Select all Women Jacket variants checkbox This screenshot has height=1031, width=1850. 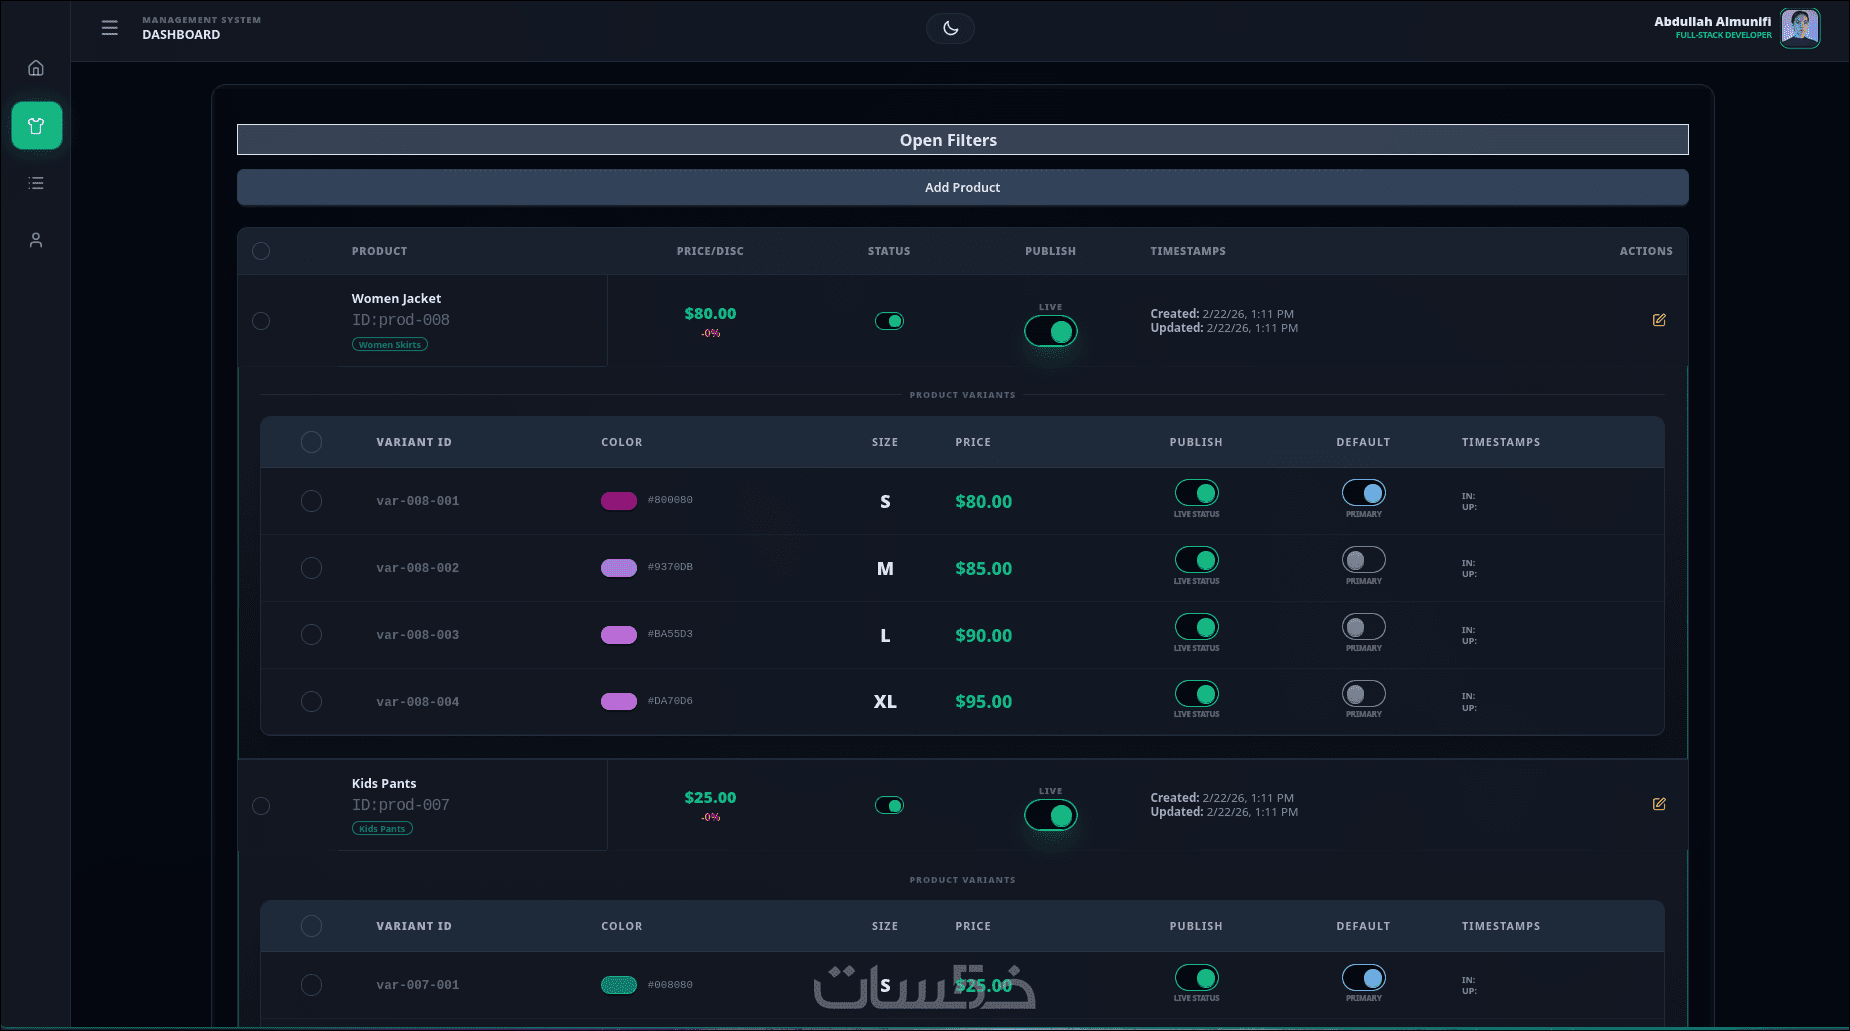point(311,442)
